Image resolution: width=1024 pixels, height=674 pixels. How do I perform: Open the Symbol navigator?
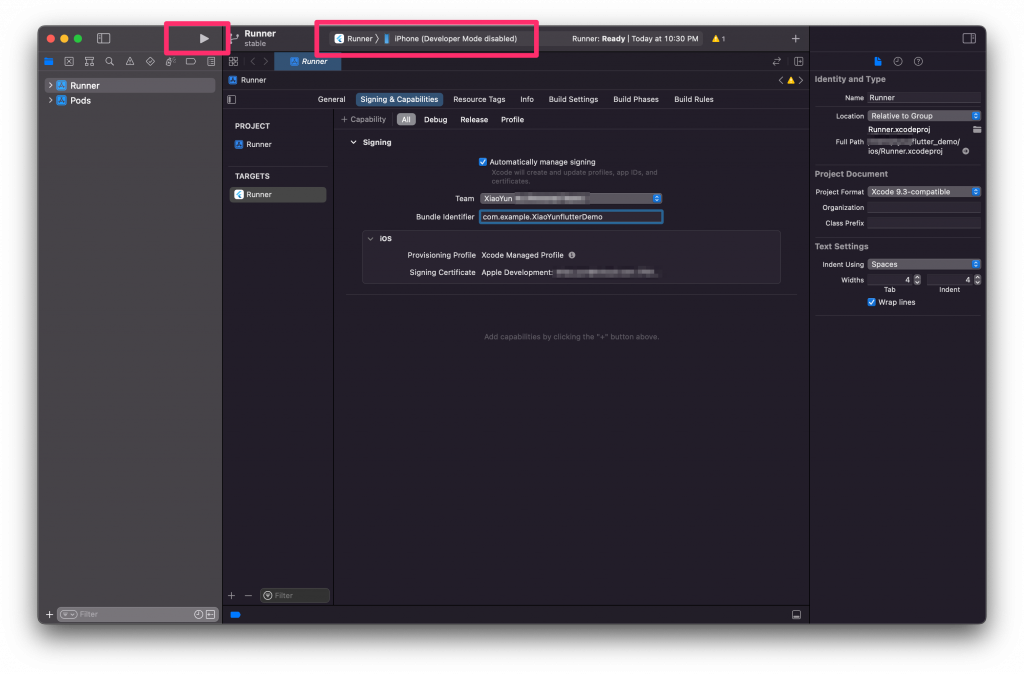[89, 61]
